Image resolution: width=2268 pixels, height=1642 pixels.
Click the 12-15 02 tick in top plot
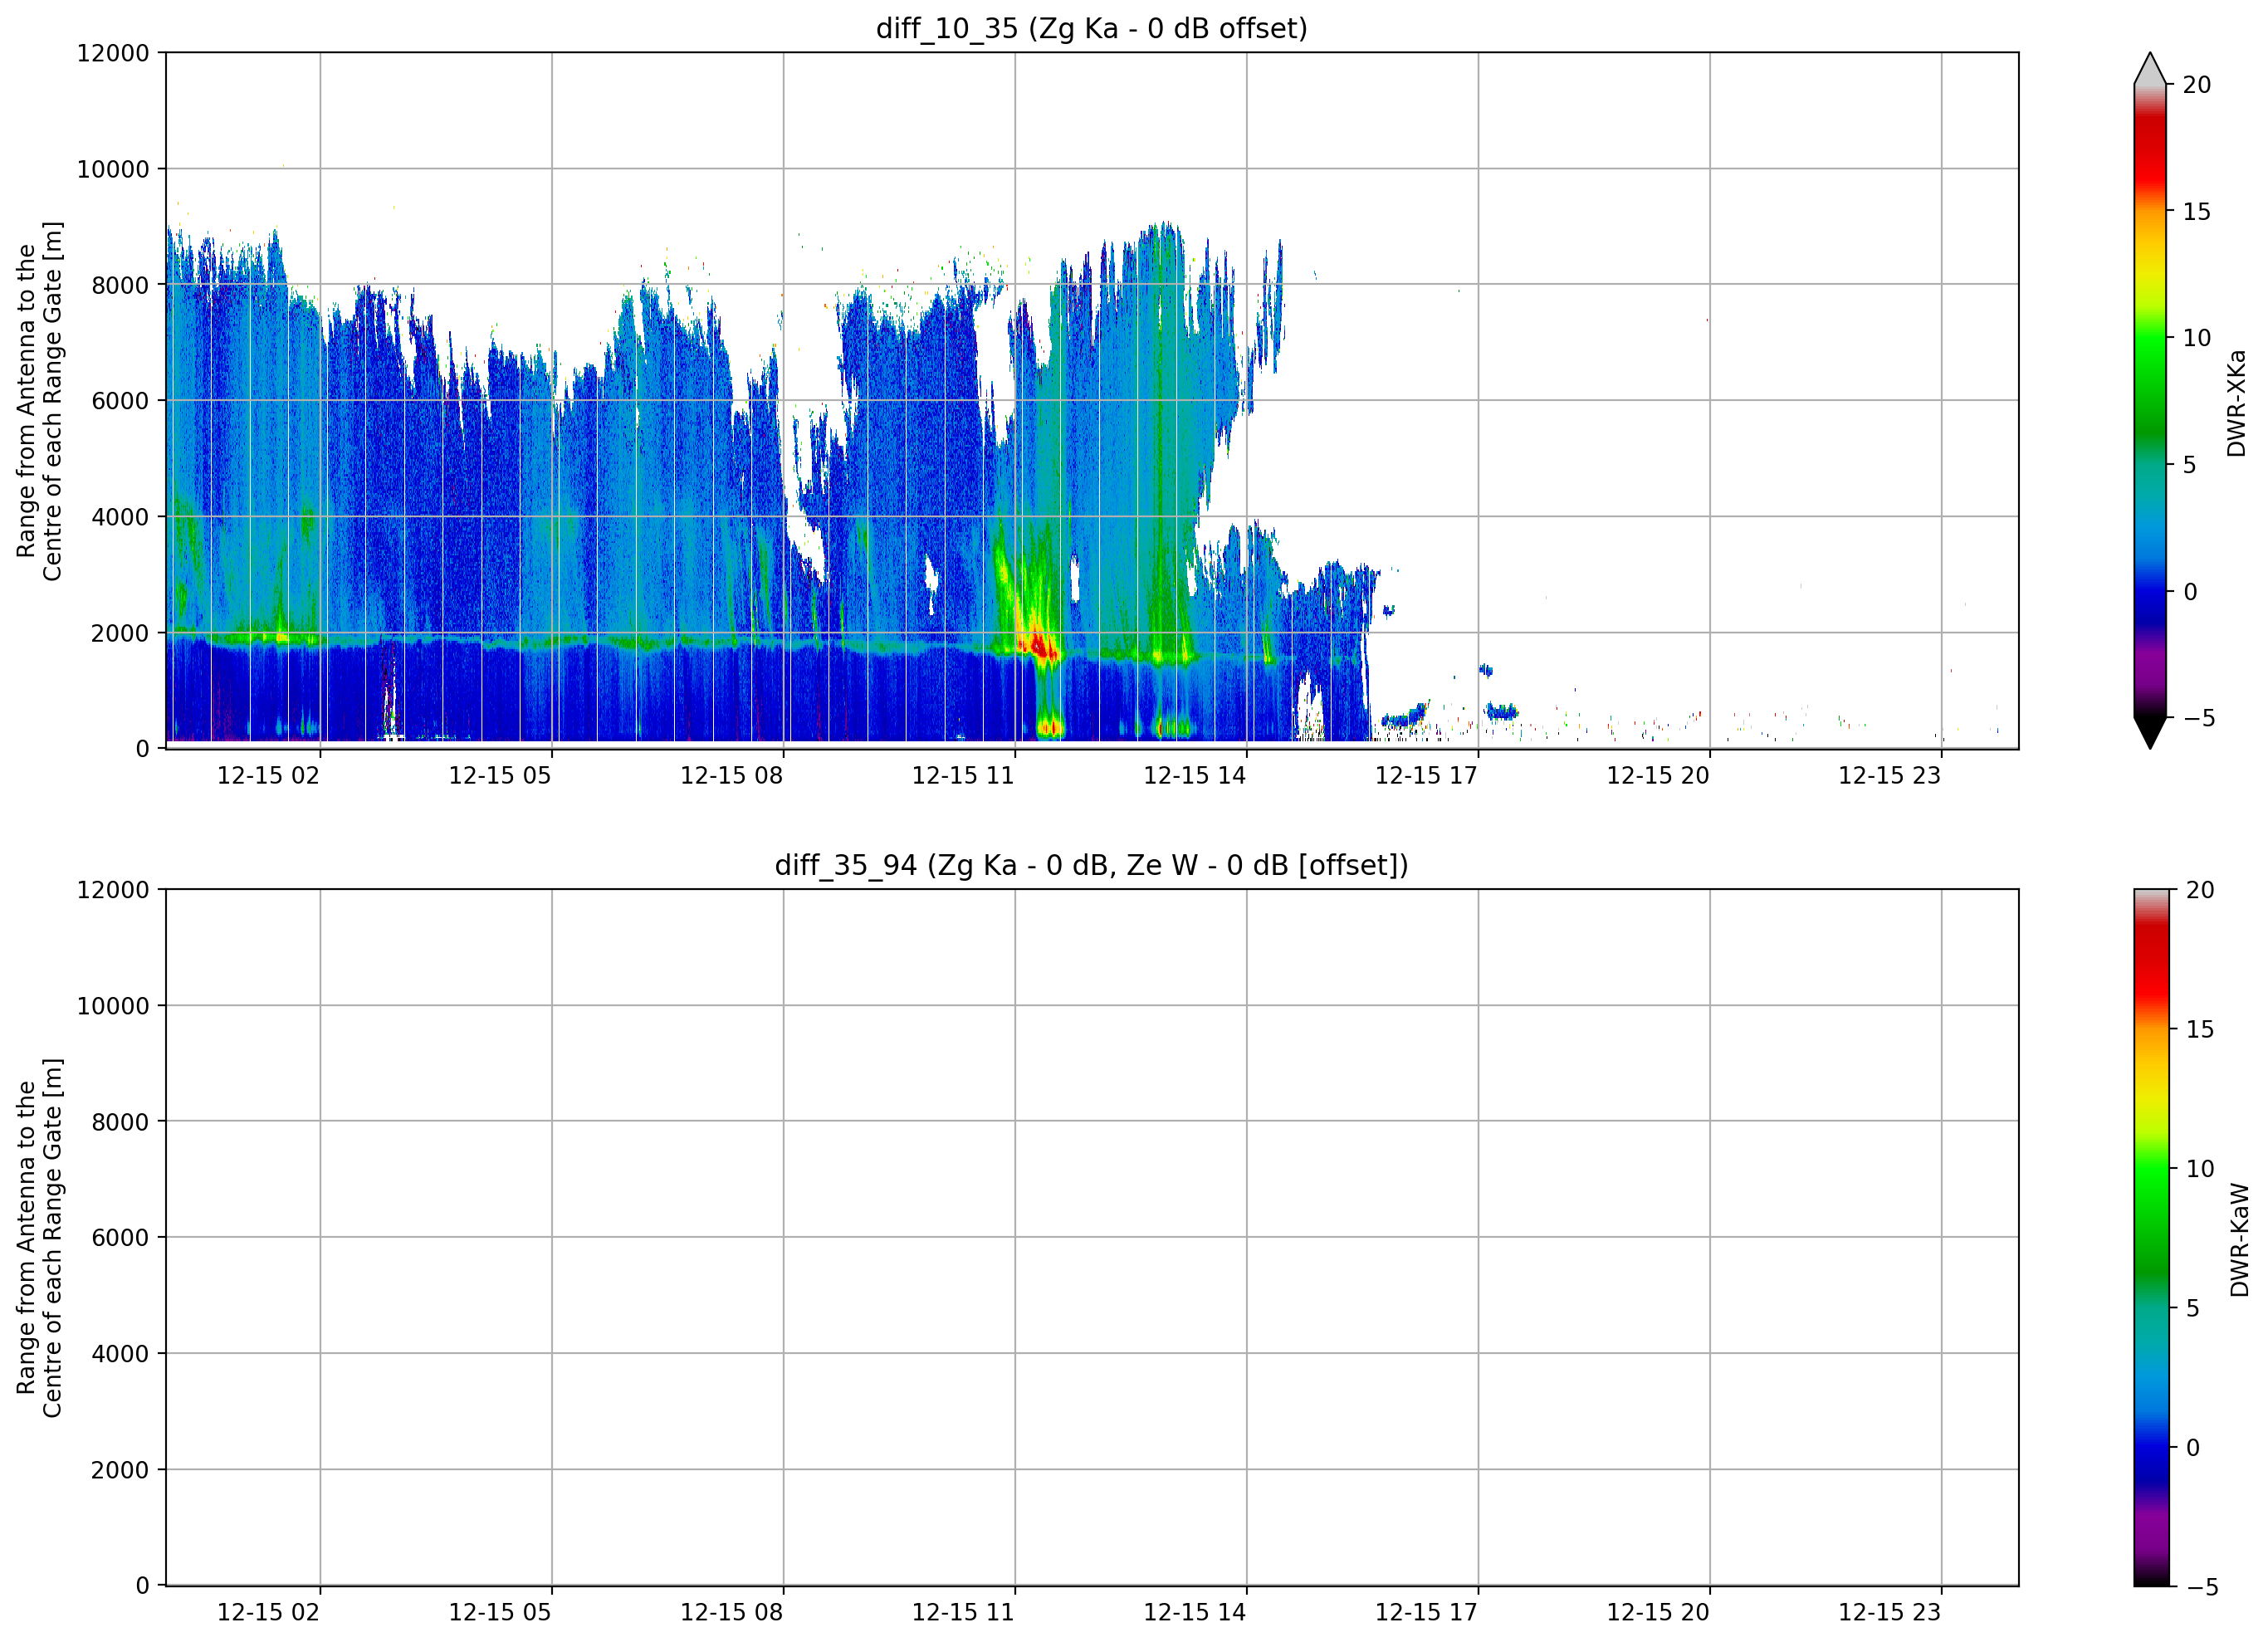coord(268,775)
